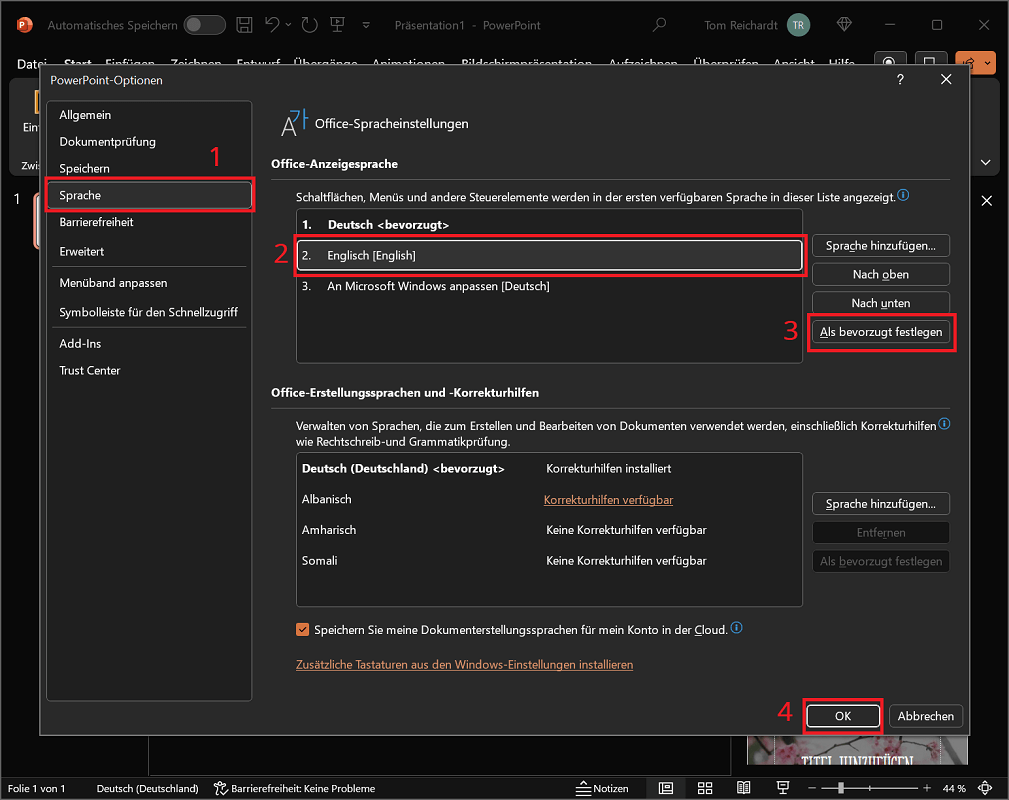Select the Sprache category

[149, 195]
